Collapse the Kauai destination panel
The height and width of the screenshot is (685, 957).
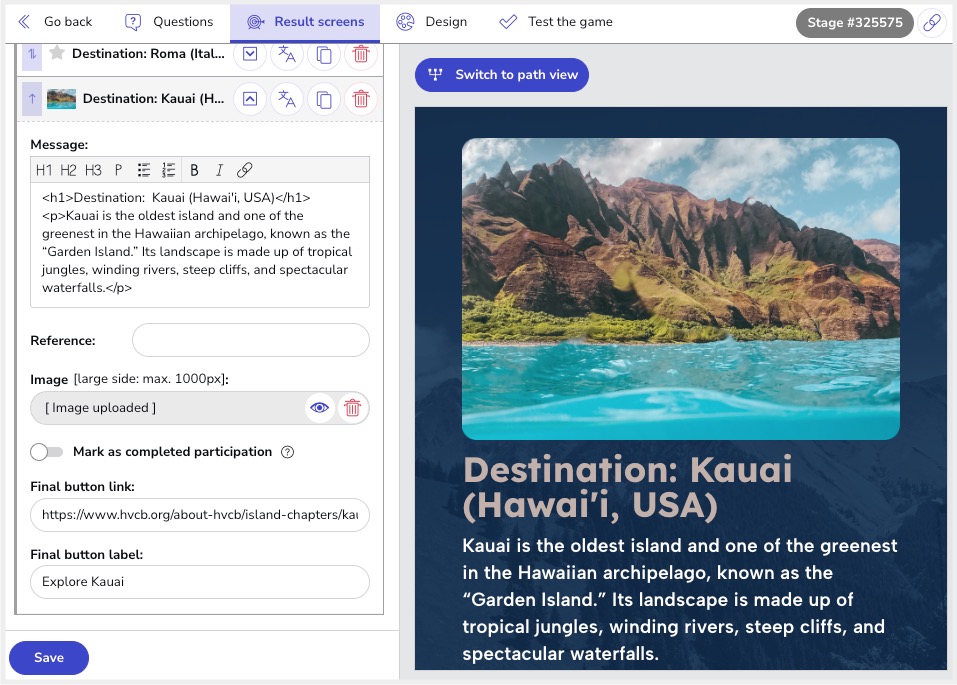point(250,99)
